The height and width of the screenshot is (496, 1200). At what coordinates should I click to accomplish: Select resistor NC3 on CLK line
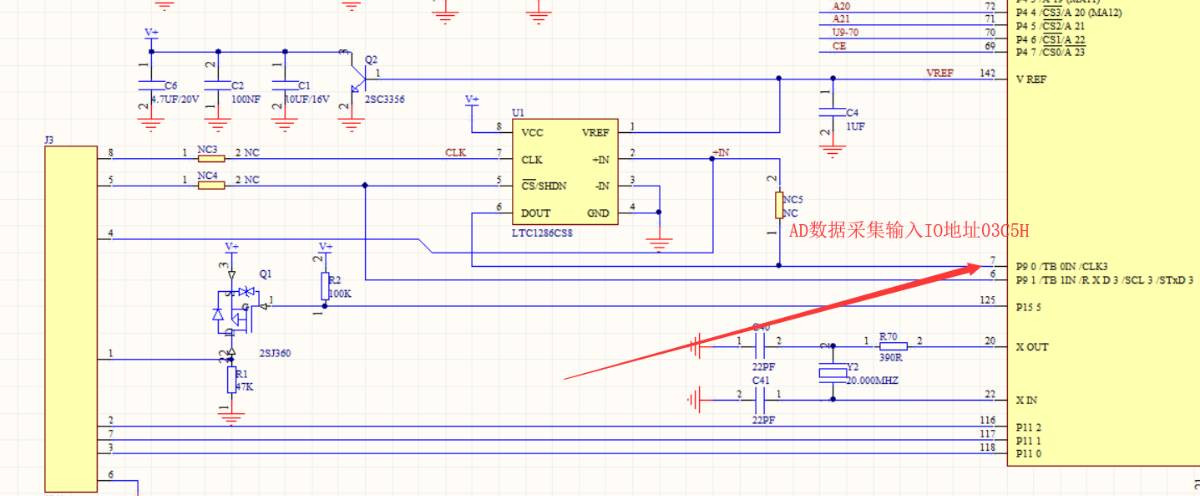(x=210, y=158)
